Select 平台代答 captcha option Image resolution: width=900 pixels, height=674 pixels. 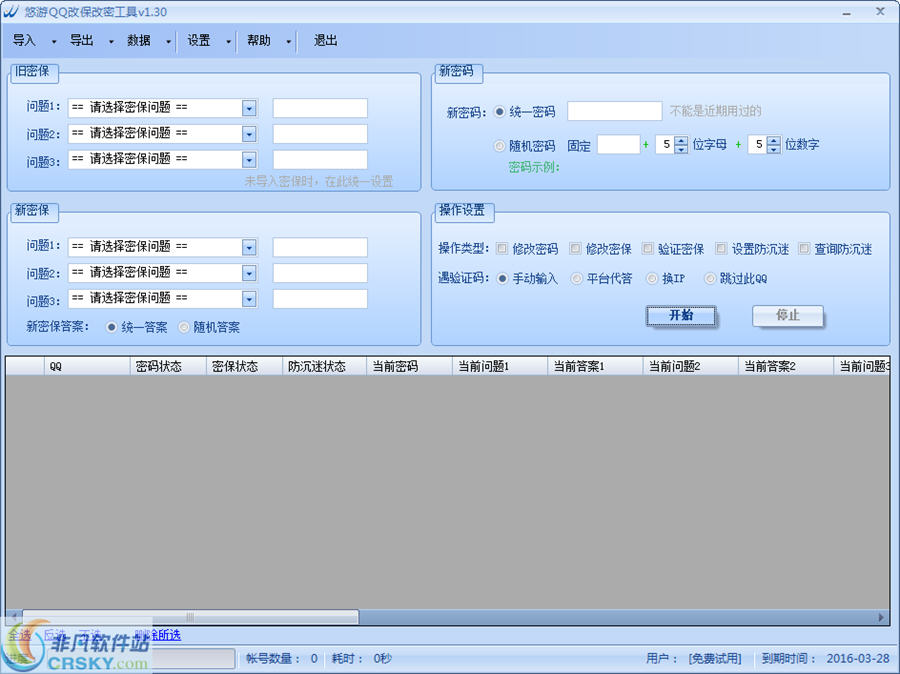tap(576, 278)
